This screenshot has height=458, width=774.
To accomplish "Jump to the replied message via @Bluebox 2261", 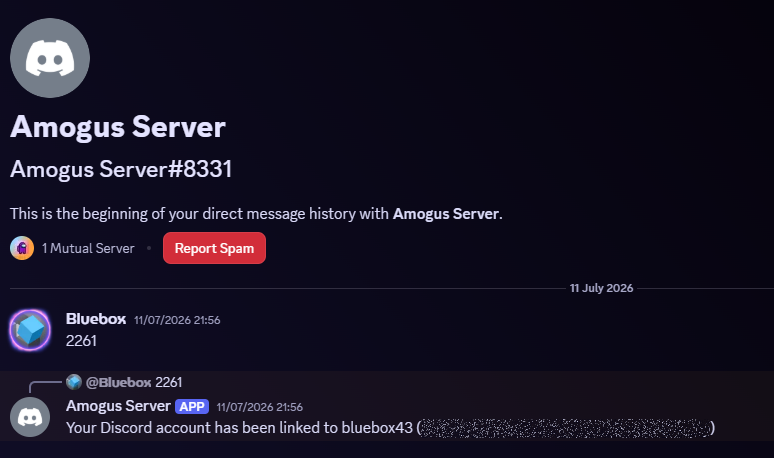I will coord(134,382).
